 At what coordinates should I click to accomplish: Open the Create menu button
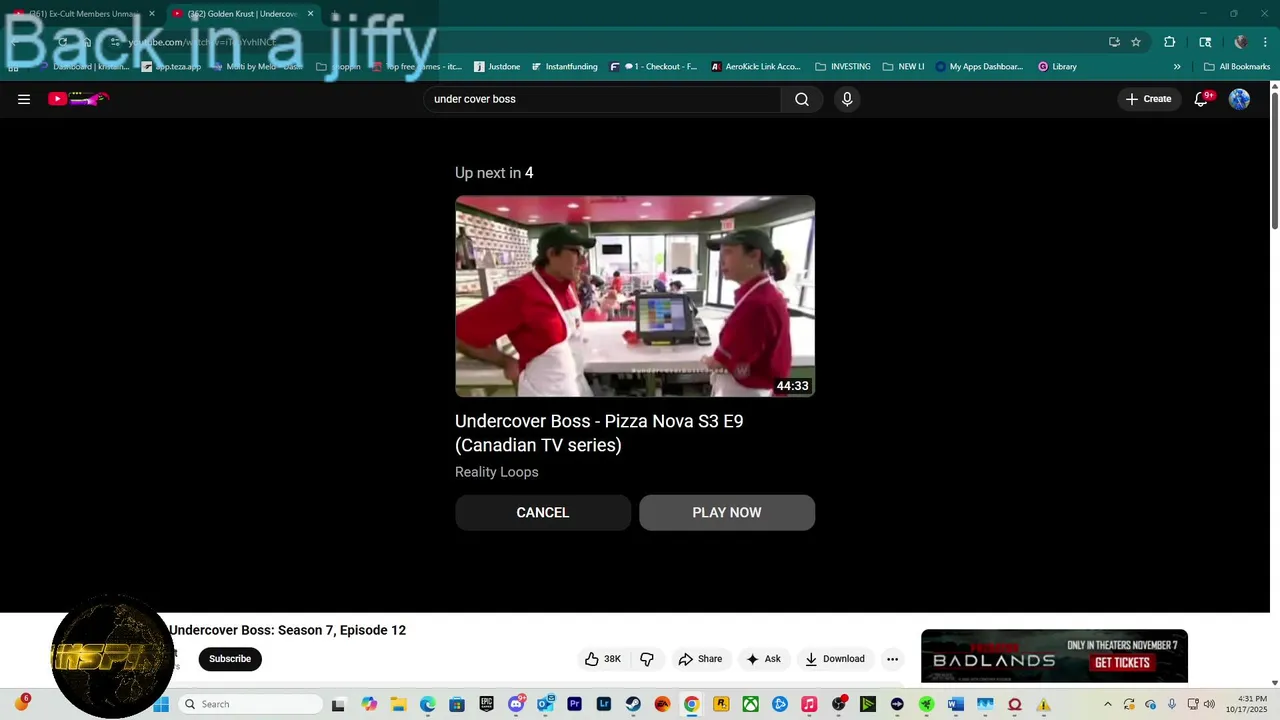tap(1148, 99)
